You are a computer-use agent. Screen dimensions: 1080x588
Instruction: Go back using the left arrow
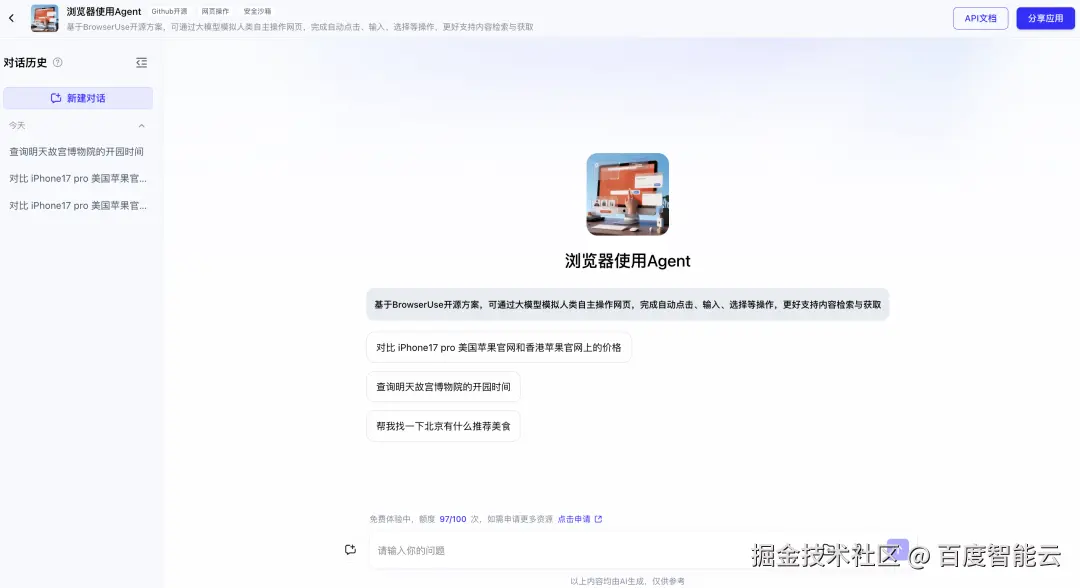[11, 19]
